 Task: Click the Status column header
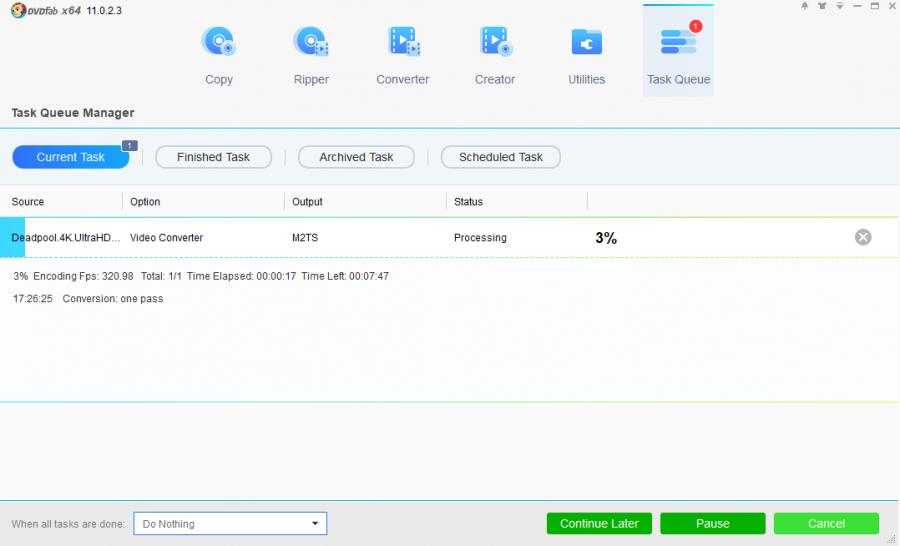click(468, 202)
